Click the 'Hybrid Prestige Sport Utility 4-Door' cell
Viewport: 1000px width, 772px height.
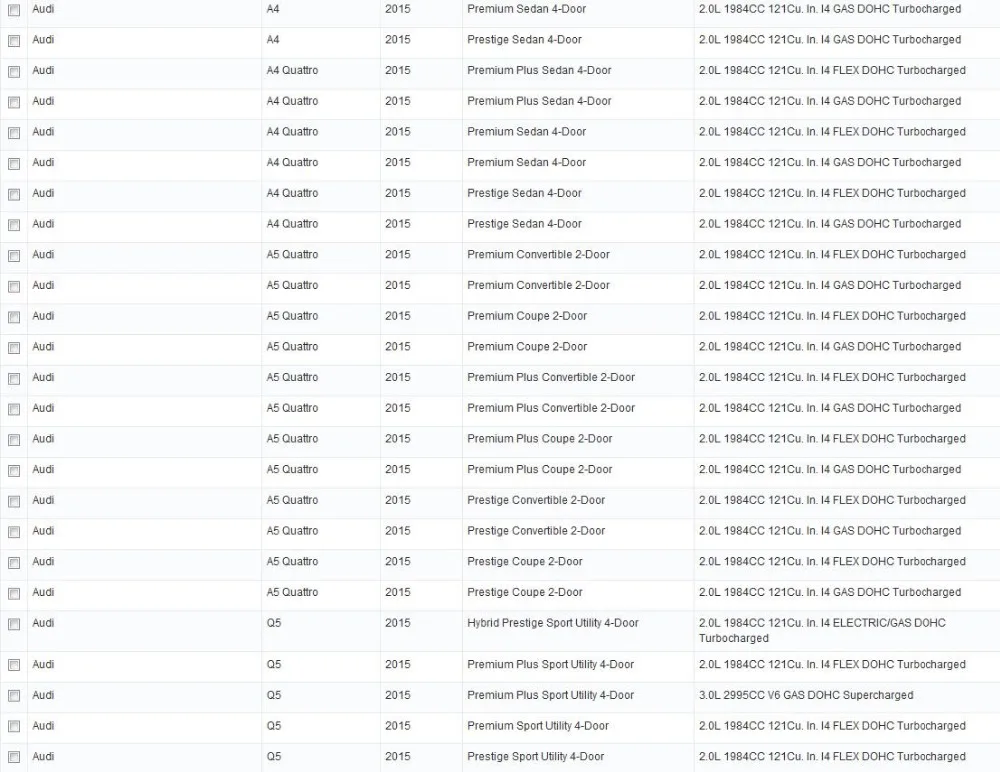point(552,623)
